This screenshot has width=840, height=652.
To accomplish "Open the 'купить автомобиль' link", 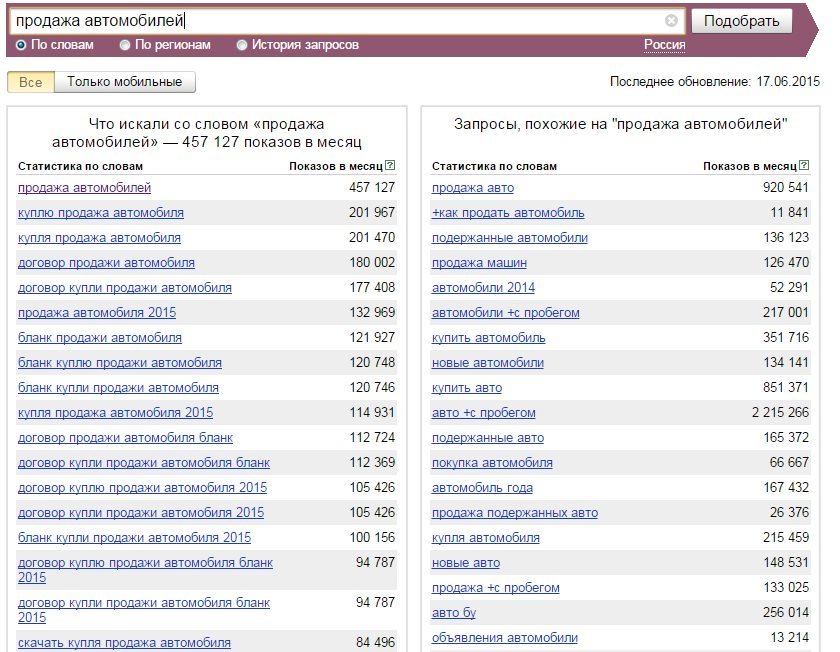I will pyautogui.click(x=489, y=338).
